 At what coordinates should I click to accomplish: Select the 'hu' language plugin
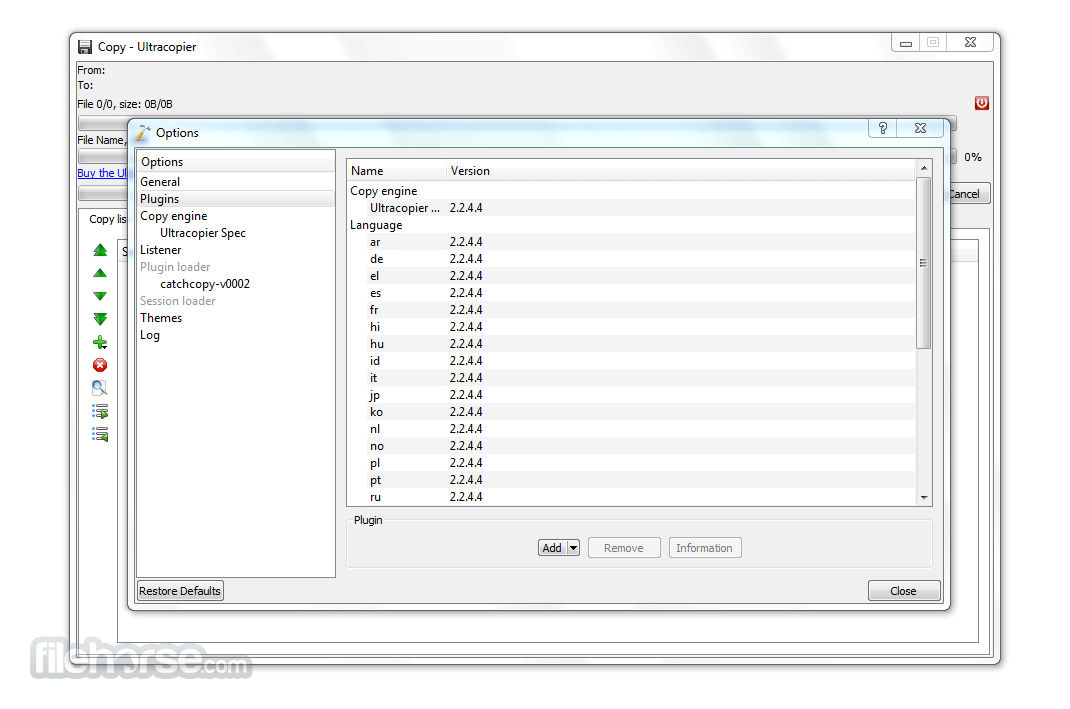click(631, 344)
